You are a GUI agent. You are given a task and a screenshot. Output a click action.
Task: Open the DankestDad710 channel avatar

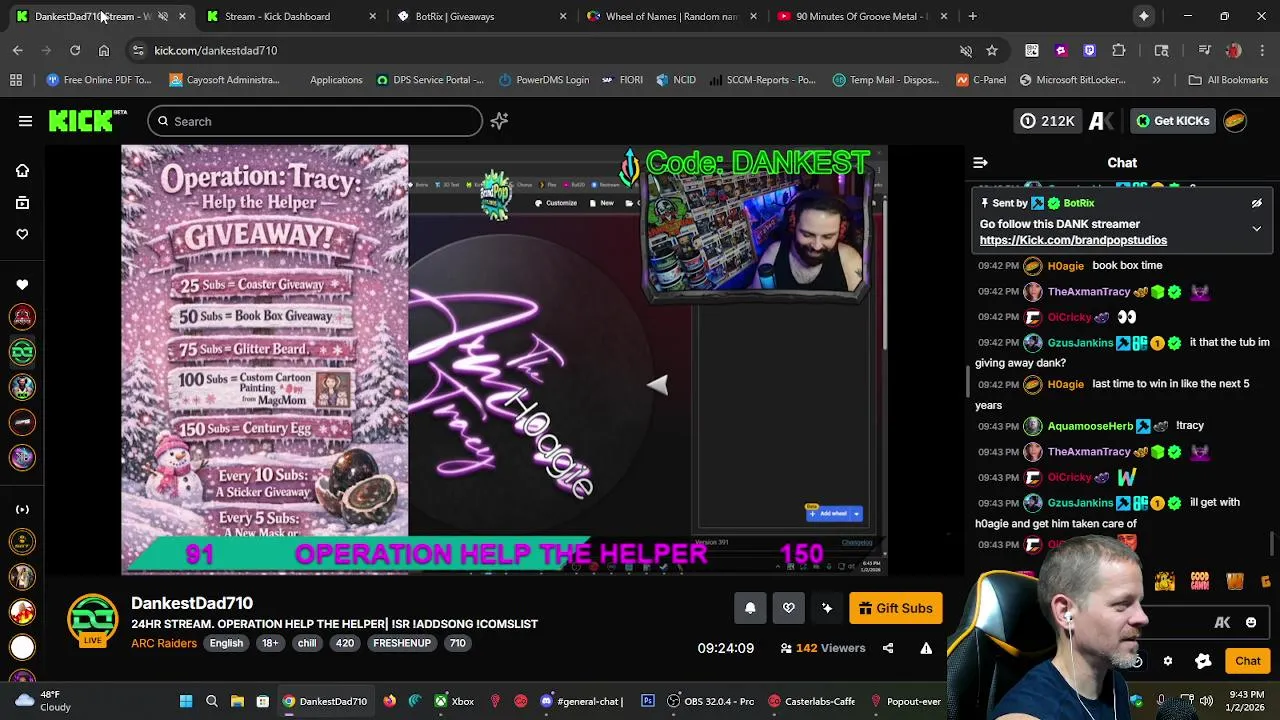[92, 620]
